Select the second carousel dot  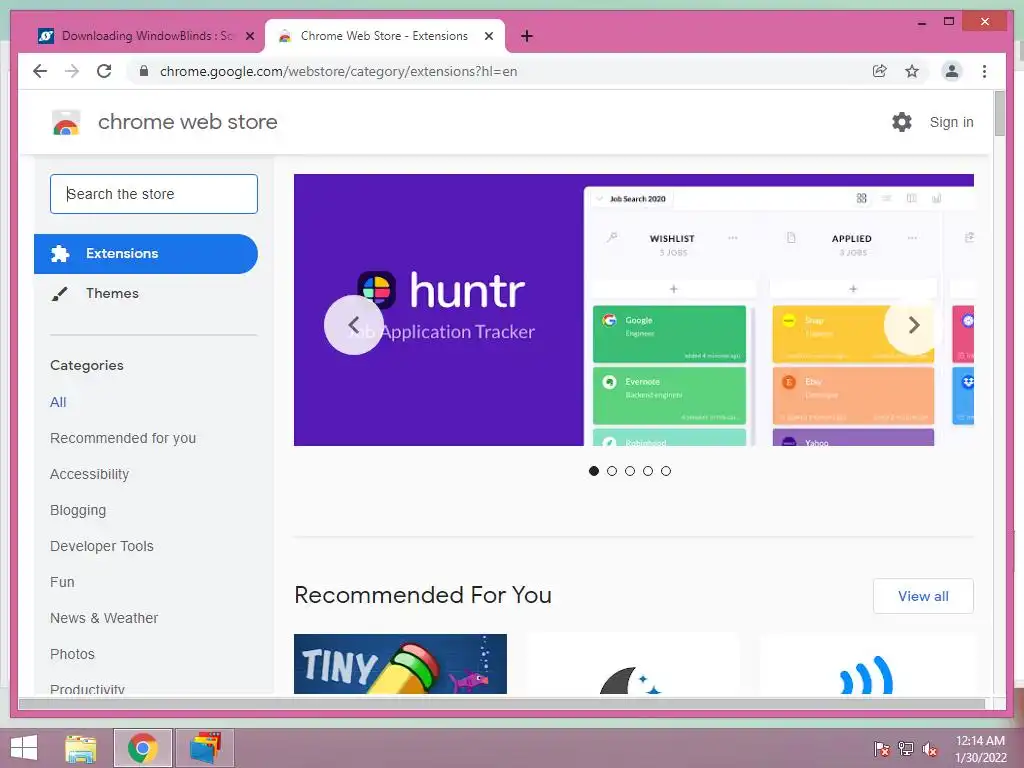pos(612,471)
